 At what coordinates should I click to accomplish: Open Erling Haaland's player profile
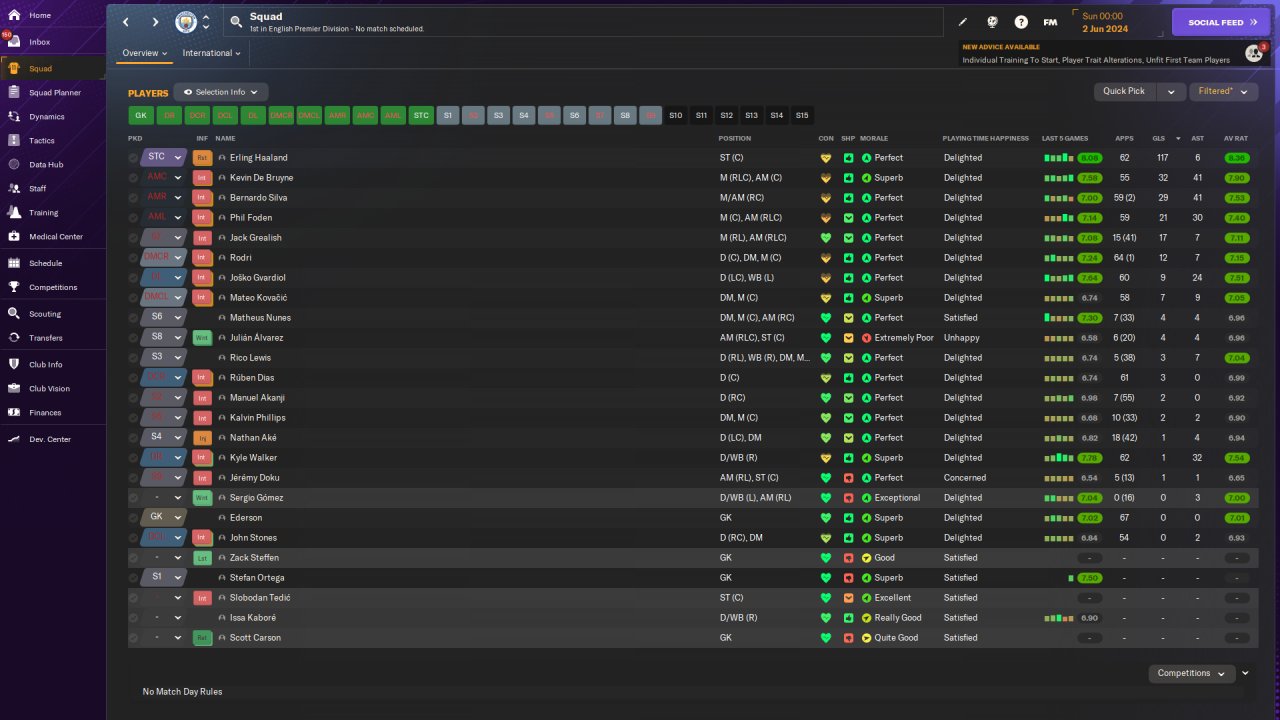point(258,158)
